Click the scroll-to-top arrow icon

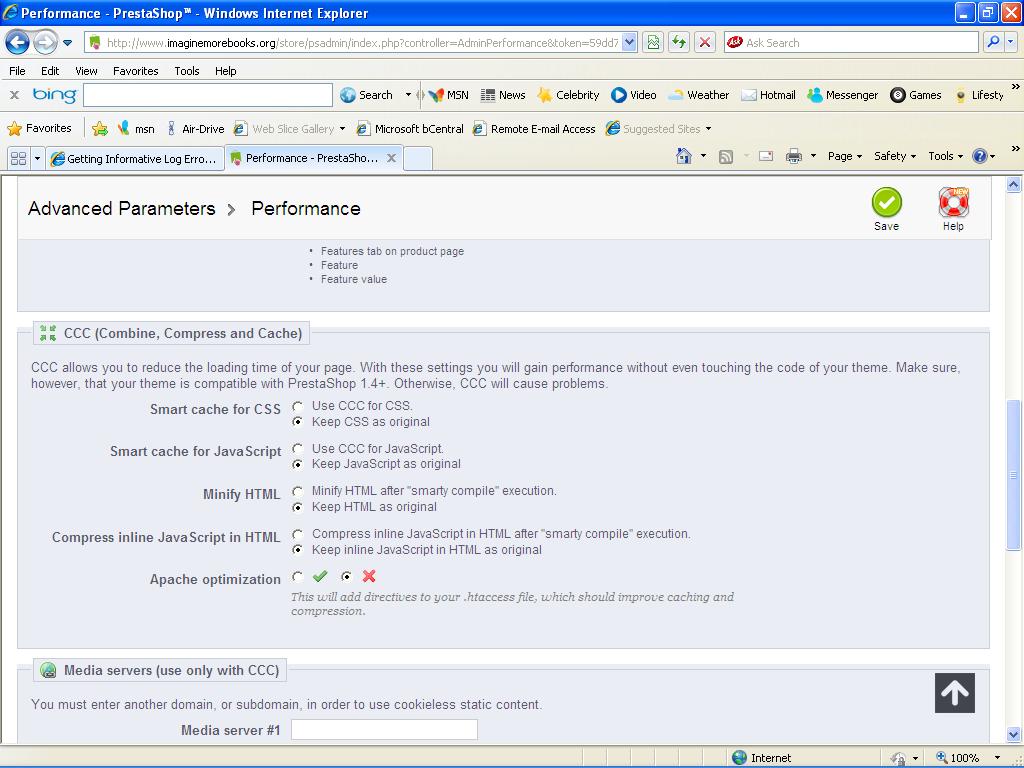(x=954, y=693)
